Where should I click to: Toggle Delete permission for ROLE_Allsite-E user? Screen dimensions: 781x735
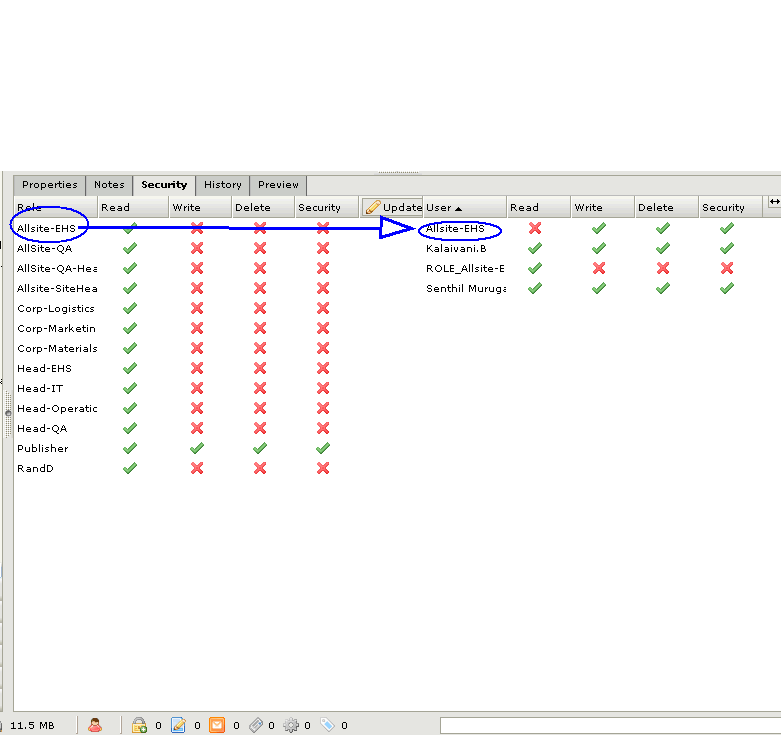663,268
